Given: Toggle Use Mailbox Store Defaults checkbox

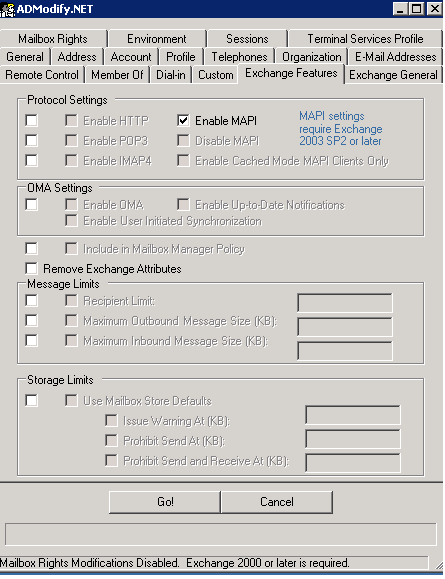Looking at the screenshot, I should [71, 400].
